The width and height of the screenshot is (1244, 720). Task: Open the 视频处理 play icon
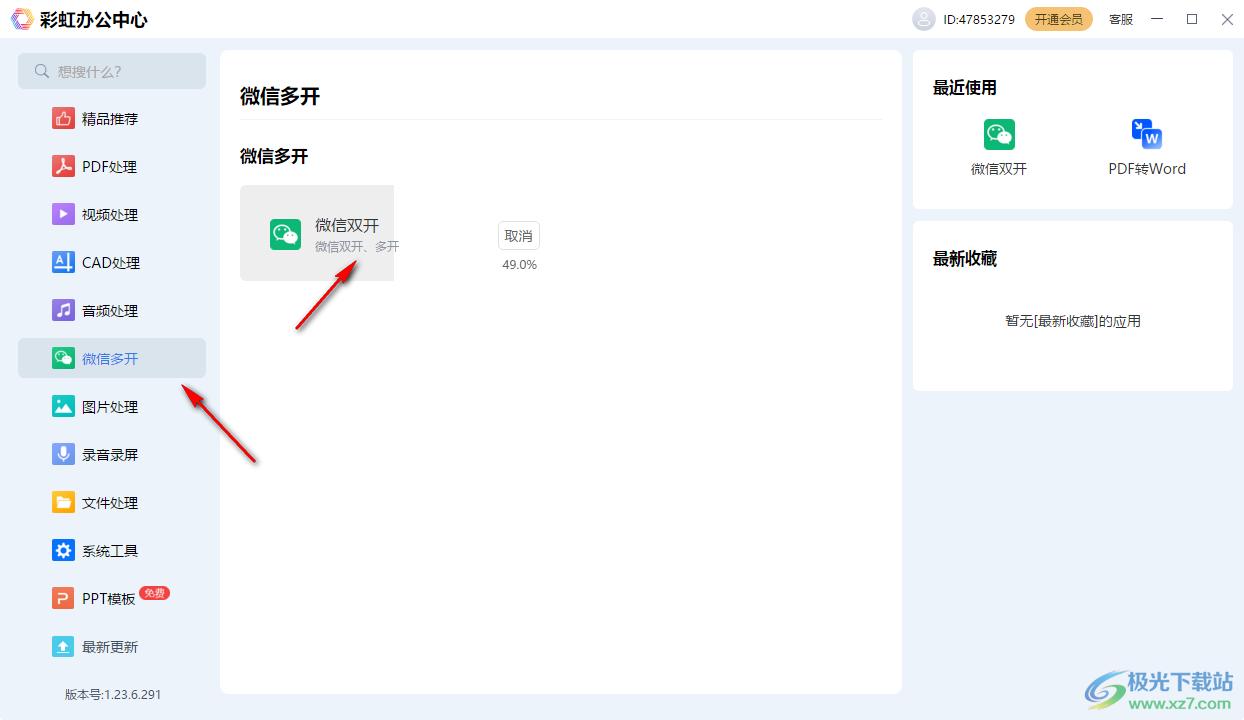(63, 215)
